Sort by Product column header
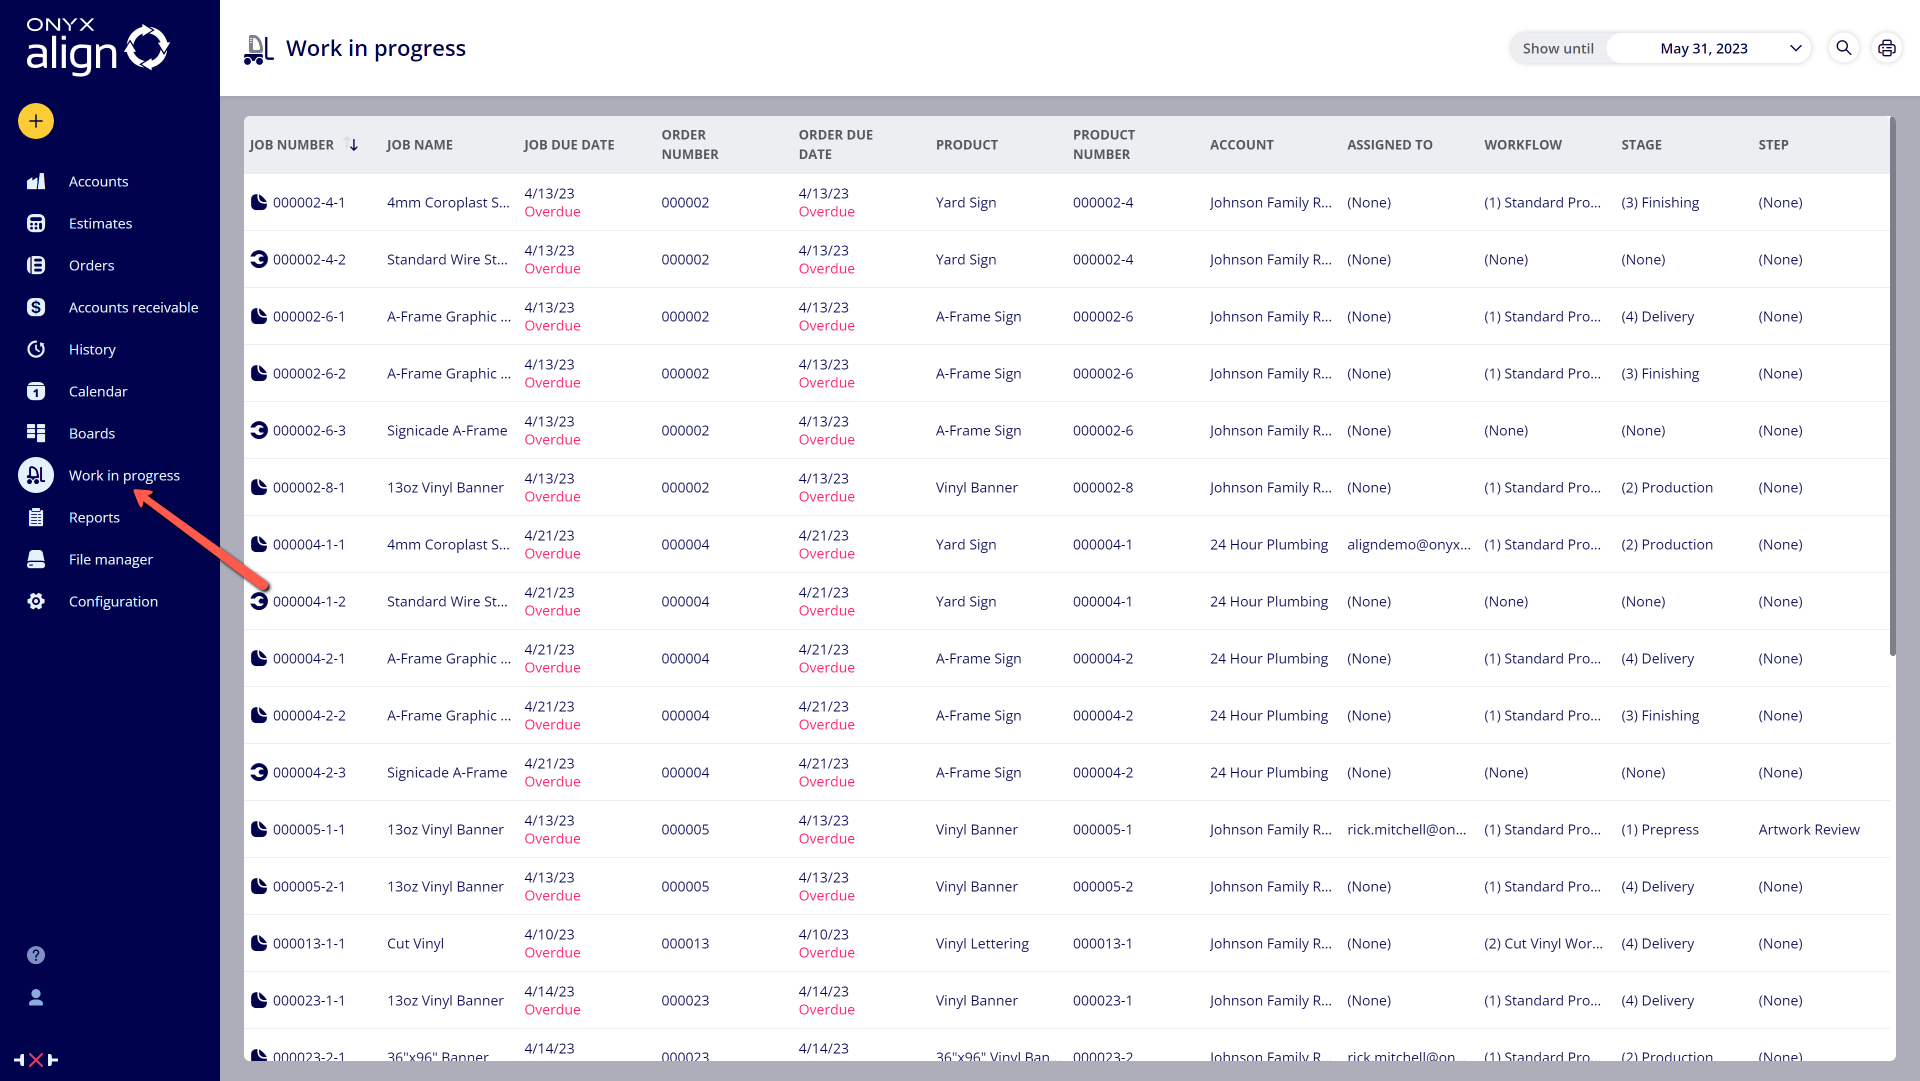Image resolution: width=1920 pixels, height=1081 pixels. pos(967,145)
